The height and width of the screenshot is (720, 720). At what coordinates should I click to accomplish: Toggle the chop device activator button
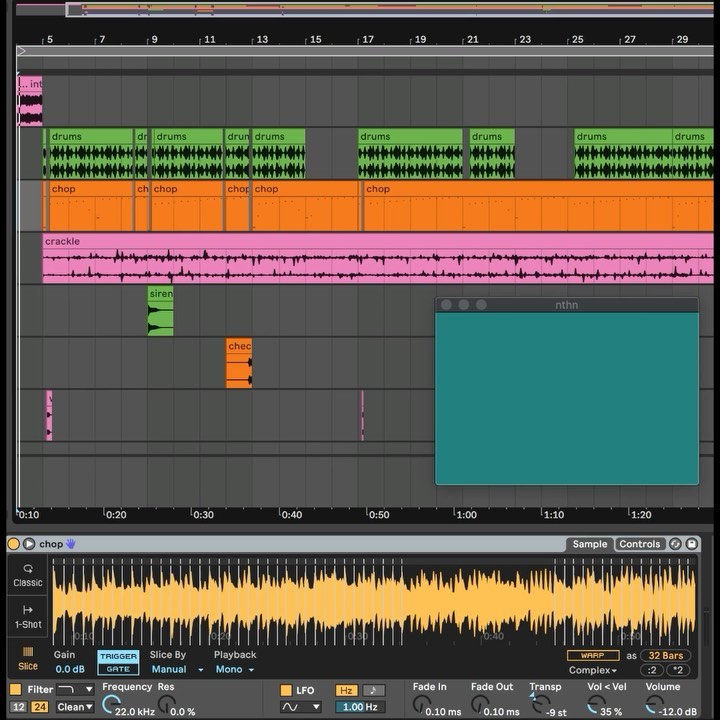point(13,544)
